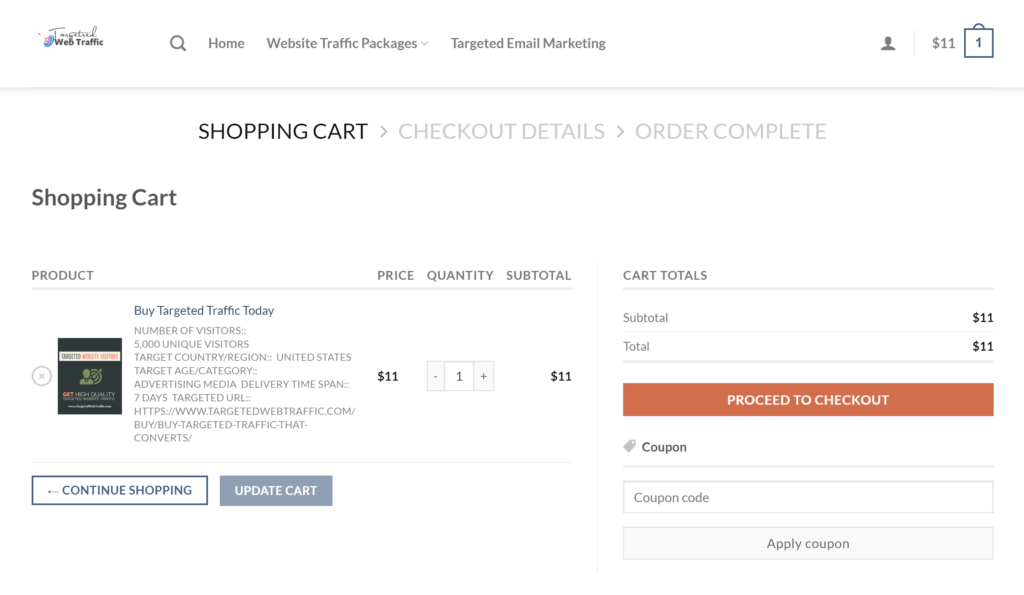Click the SUBTOTAL column header

(539, 276)
